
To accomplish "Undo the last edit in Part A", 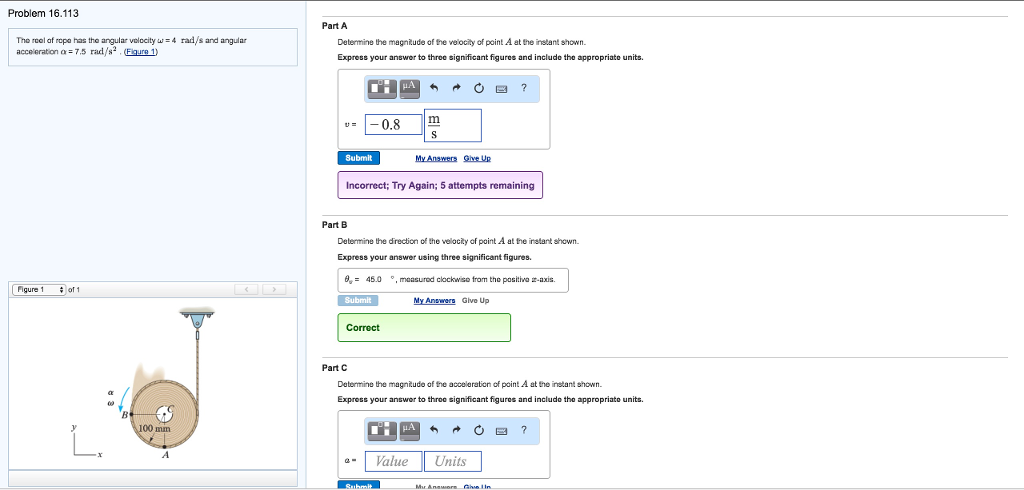I will pyautogui.click(x=434, y=89).
